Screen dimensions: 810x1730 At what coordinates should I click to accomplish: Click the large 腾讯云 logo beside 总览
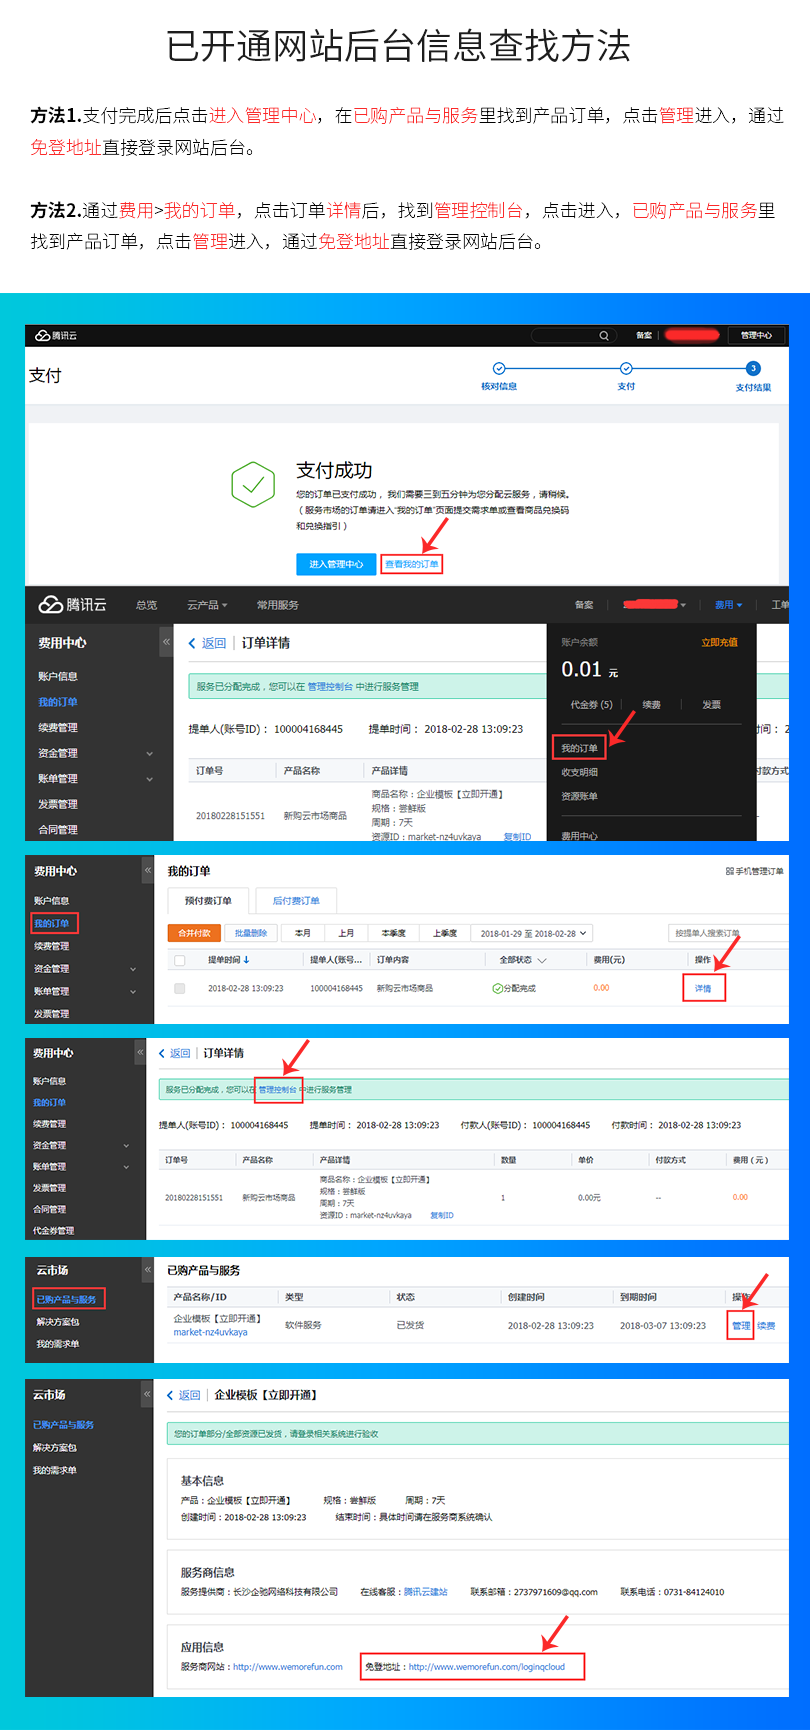72,604
